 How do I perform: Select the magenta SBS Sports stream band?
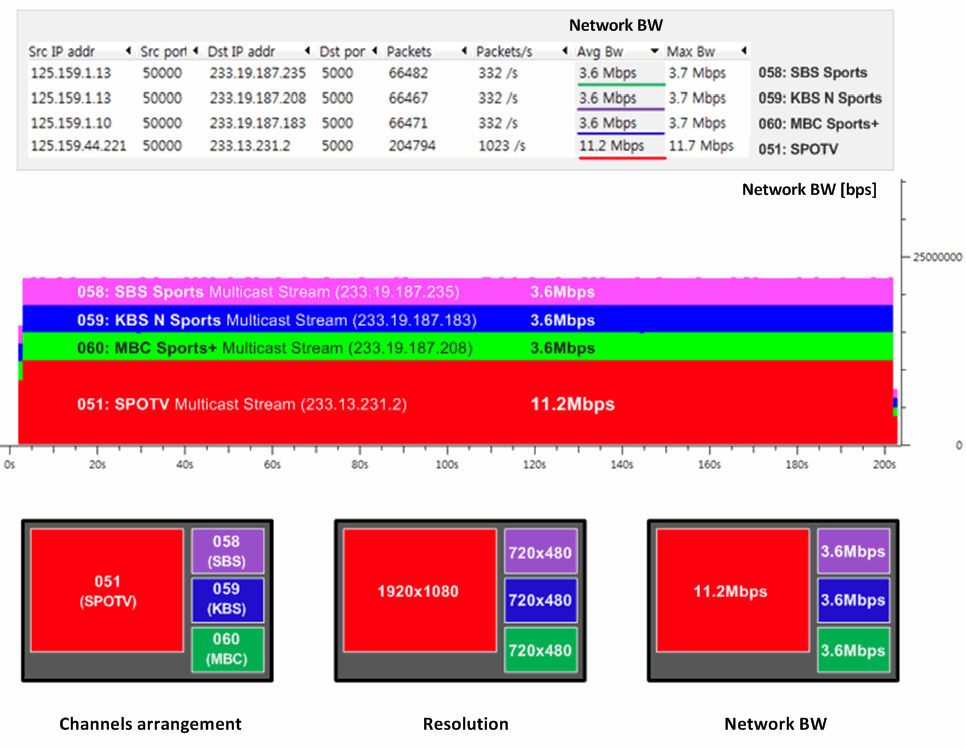coord(458,291)
